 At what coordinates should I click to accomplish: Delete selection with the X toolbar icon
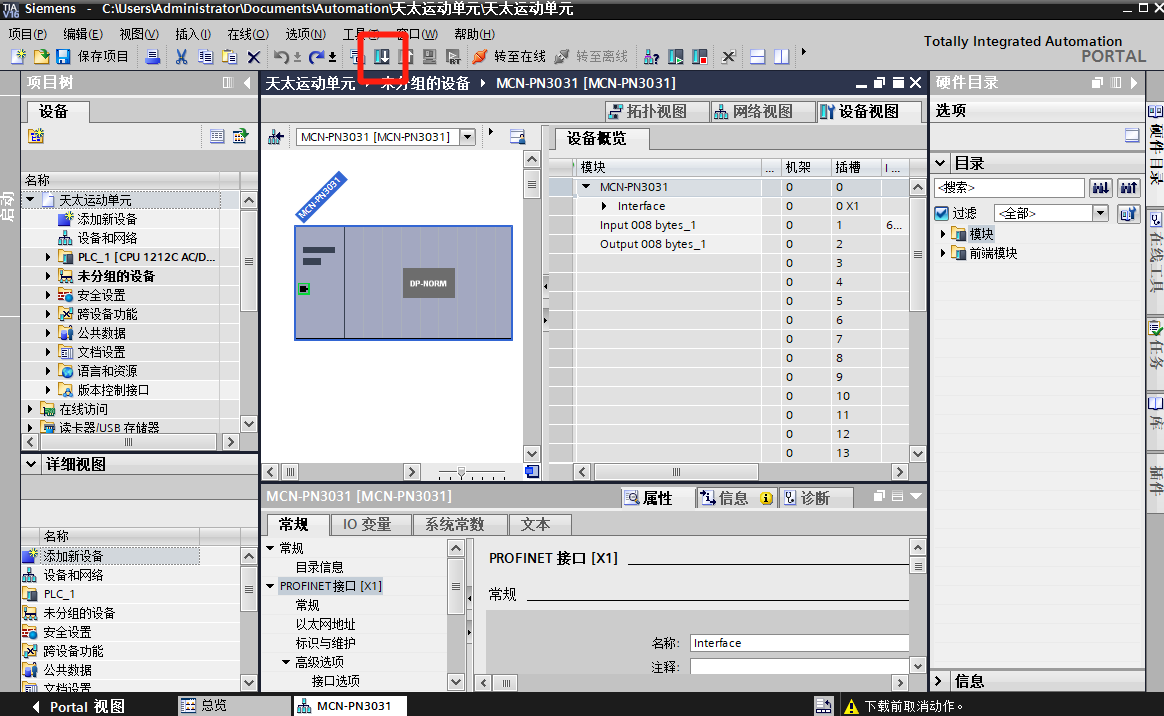254,56
